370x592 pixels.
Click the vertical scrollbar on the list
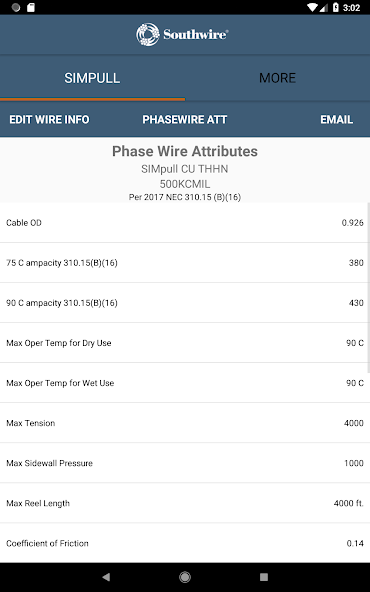click(368, 288)
